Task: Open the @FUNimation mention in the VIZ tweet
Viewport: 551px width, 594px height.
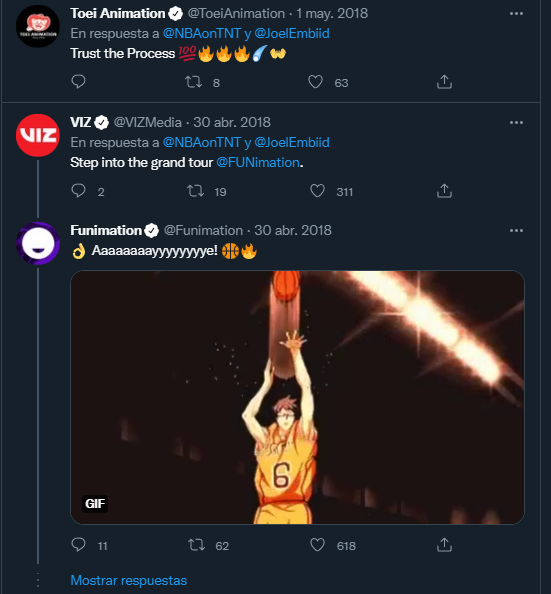Action: (x=258, y=163)
